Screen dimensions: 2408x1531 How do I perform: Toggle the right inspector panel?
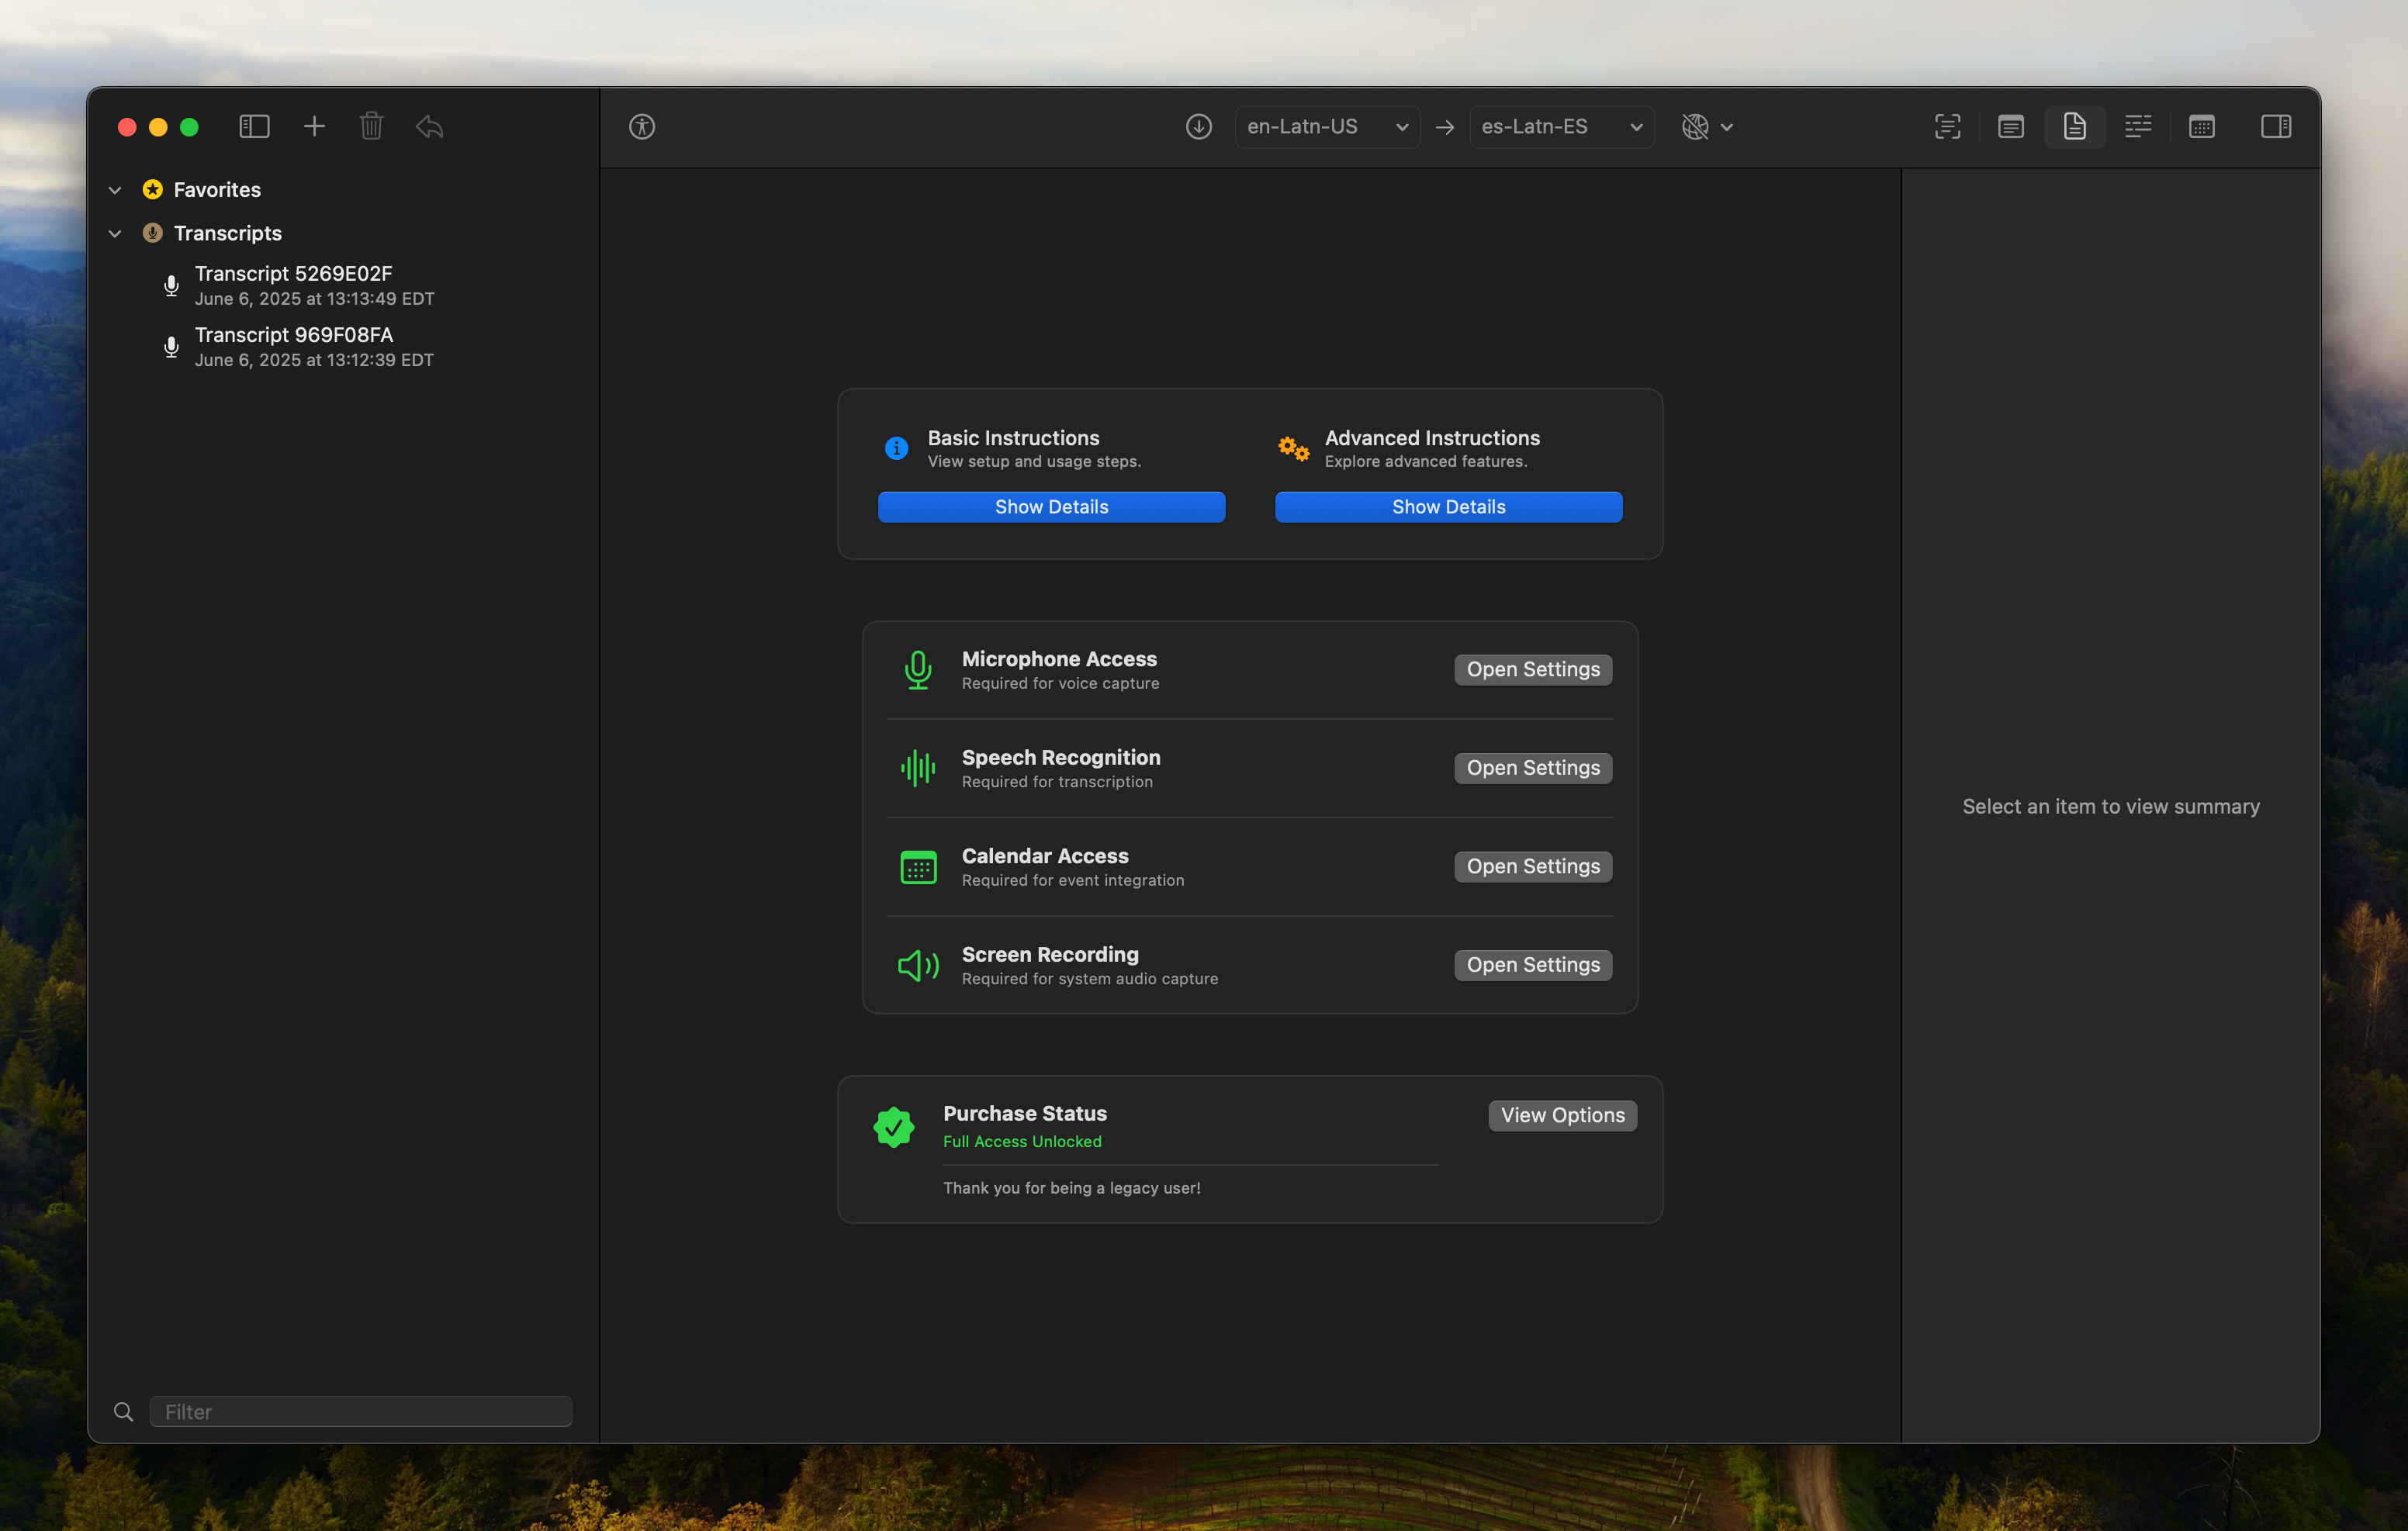coord(2275,127)
